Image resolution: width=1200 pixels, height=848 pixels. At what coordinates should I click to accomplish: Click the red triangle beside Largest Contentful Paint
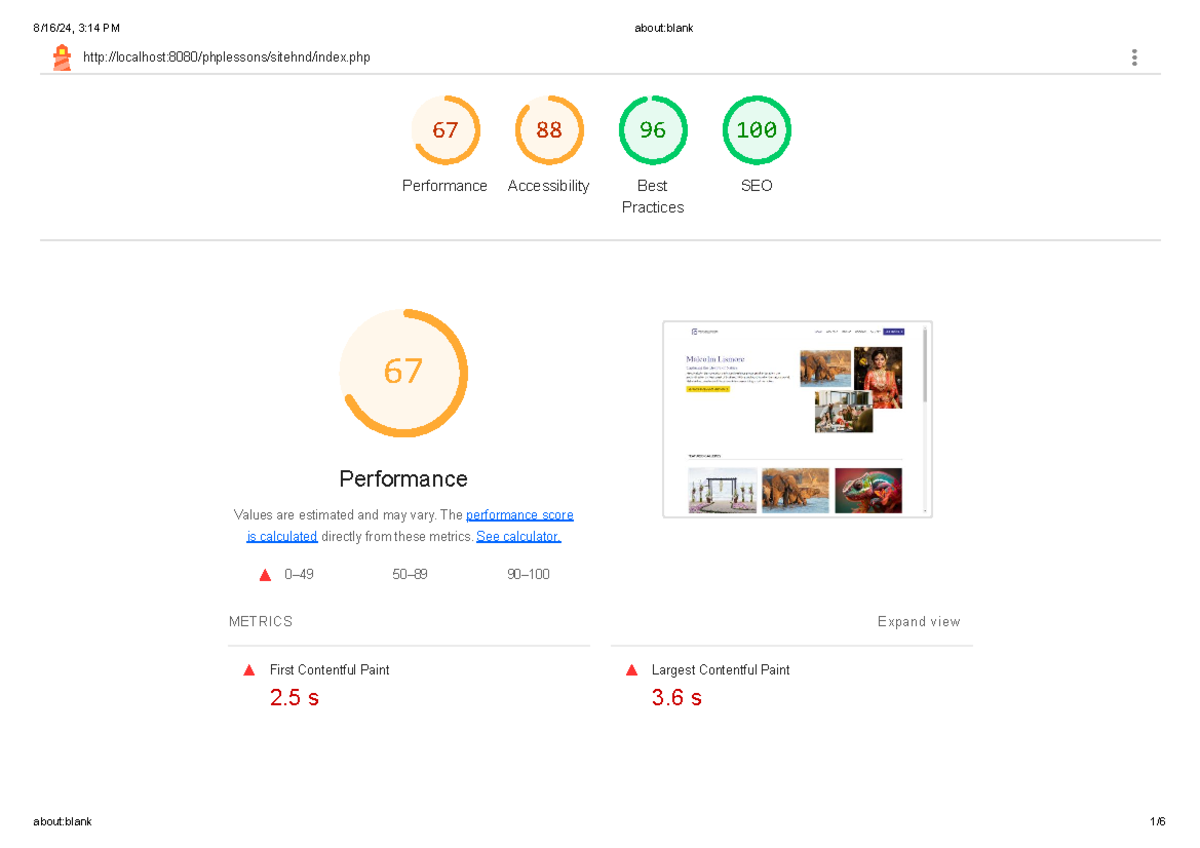point(631,670)
